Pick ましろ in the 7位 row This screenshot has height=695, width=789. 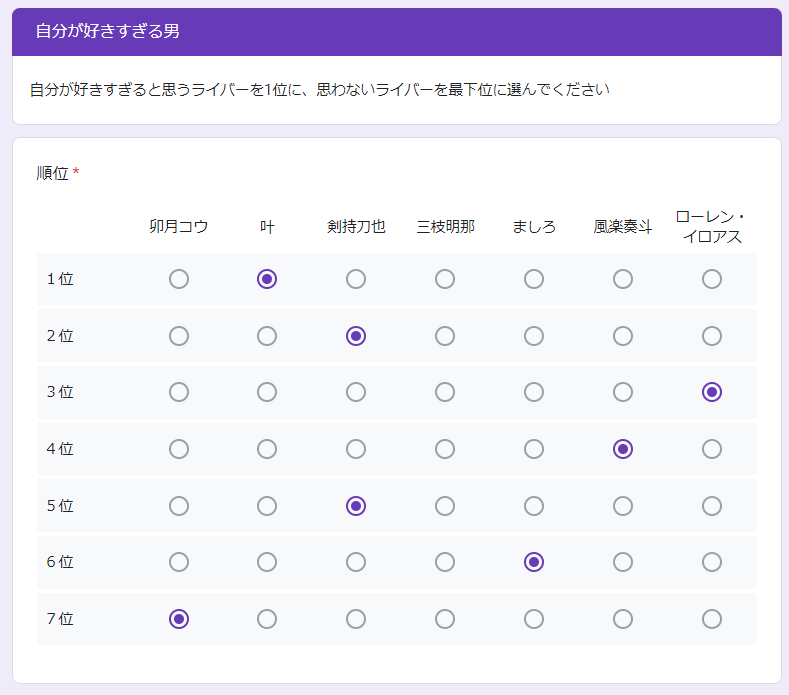point(534,619)
